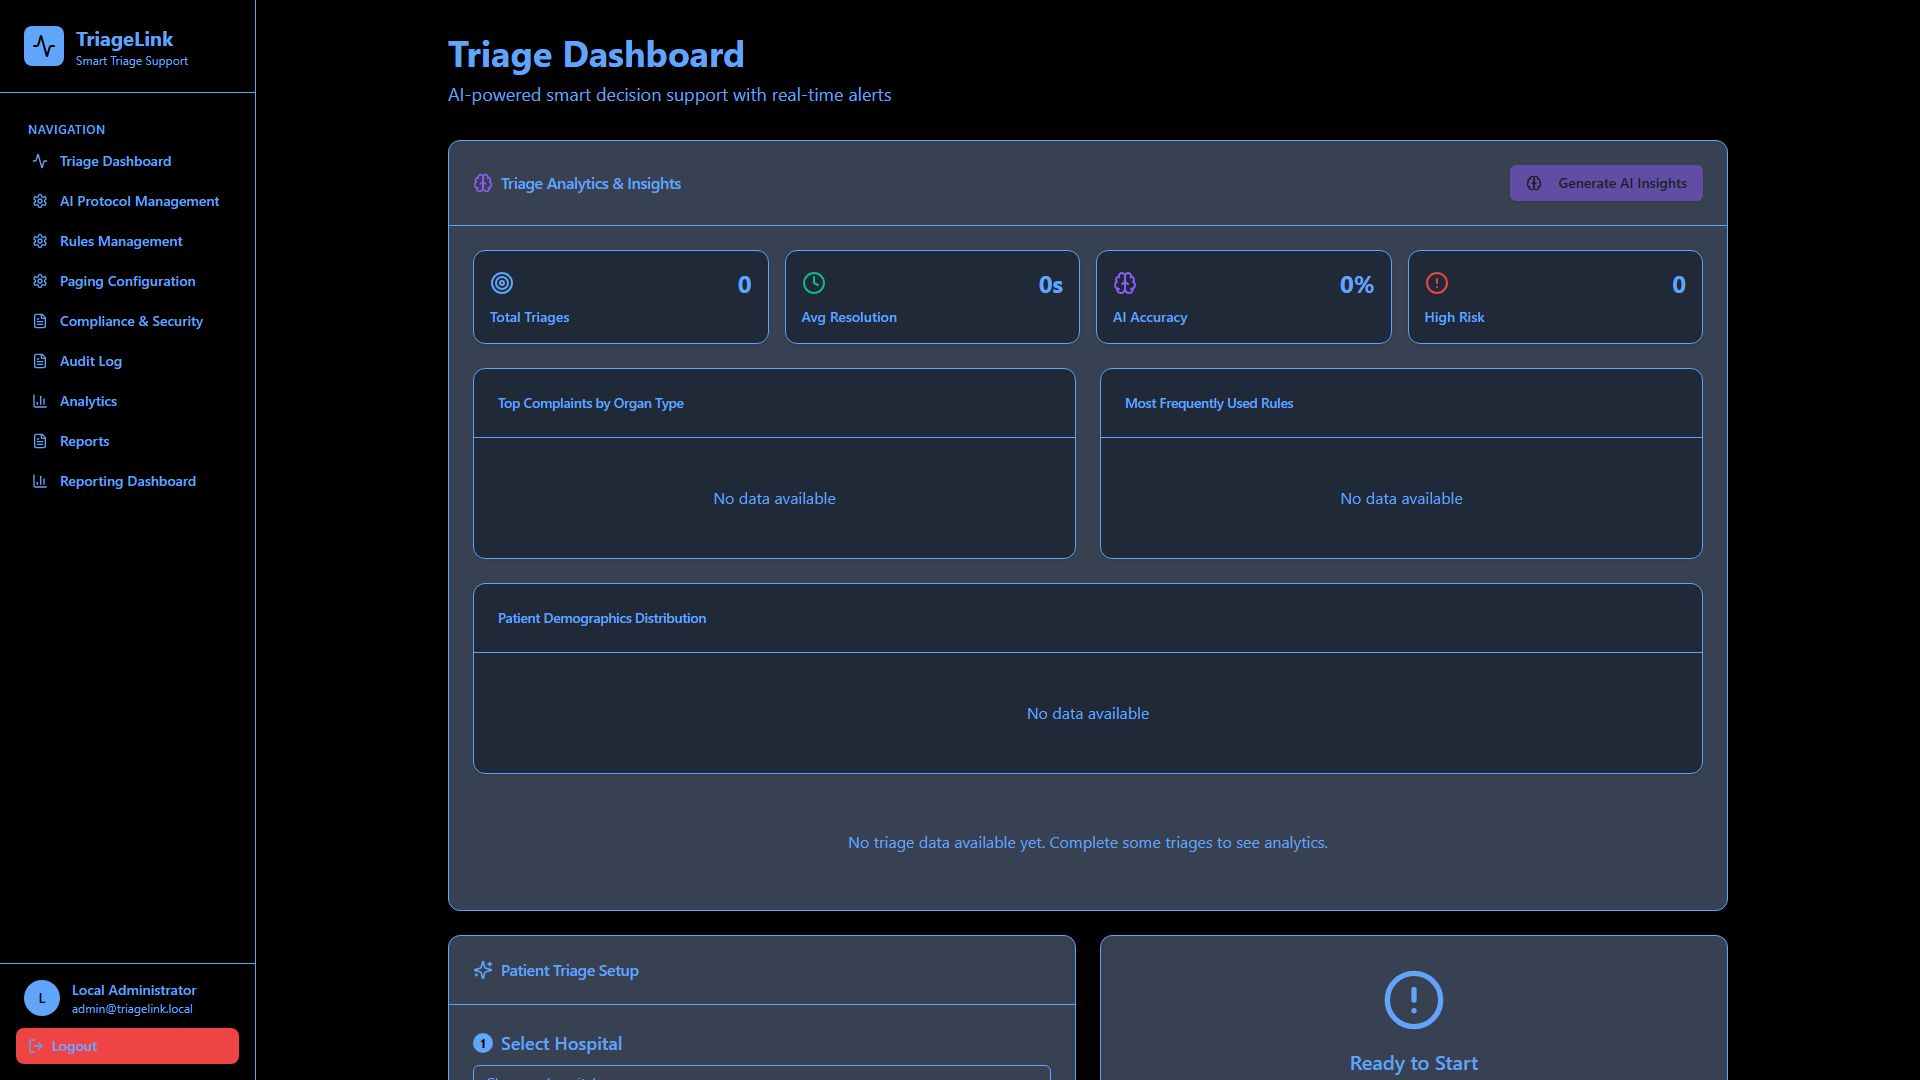The width and height of the screenshot is (1920, 1080).
Task: Open the Audit Log
Action: point(127,361)
